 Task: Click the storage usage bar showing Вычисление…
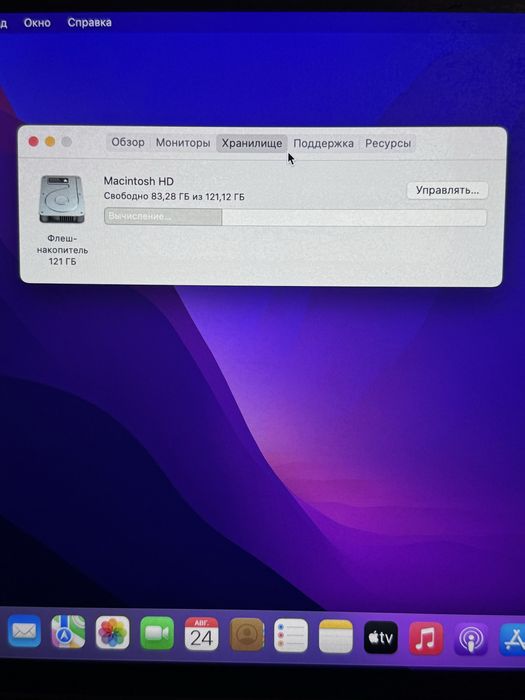[295, 217]
